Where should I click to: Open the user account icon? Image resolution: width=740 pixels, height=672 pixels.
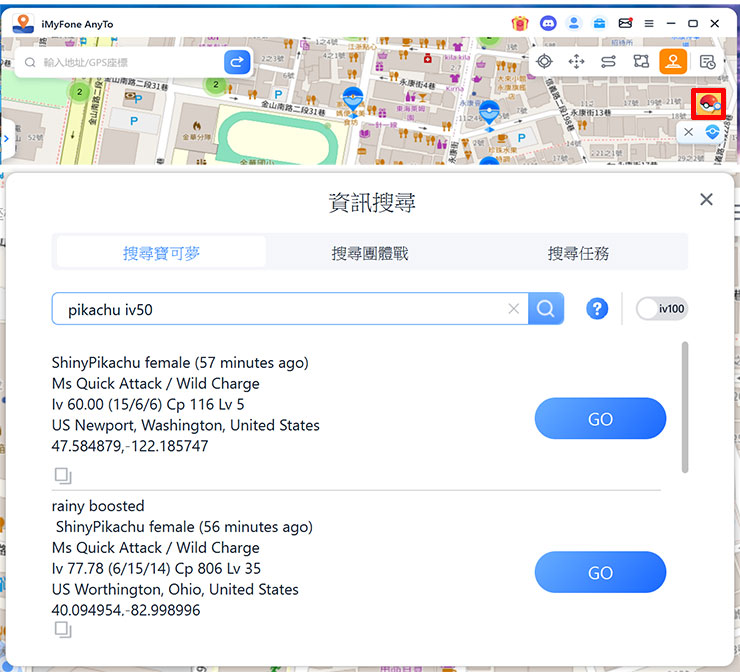[574, 23]
